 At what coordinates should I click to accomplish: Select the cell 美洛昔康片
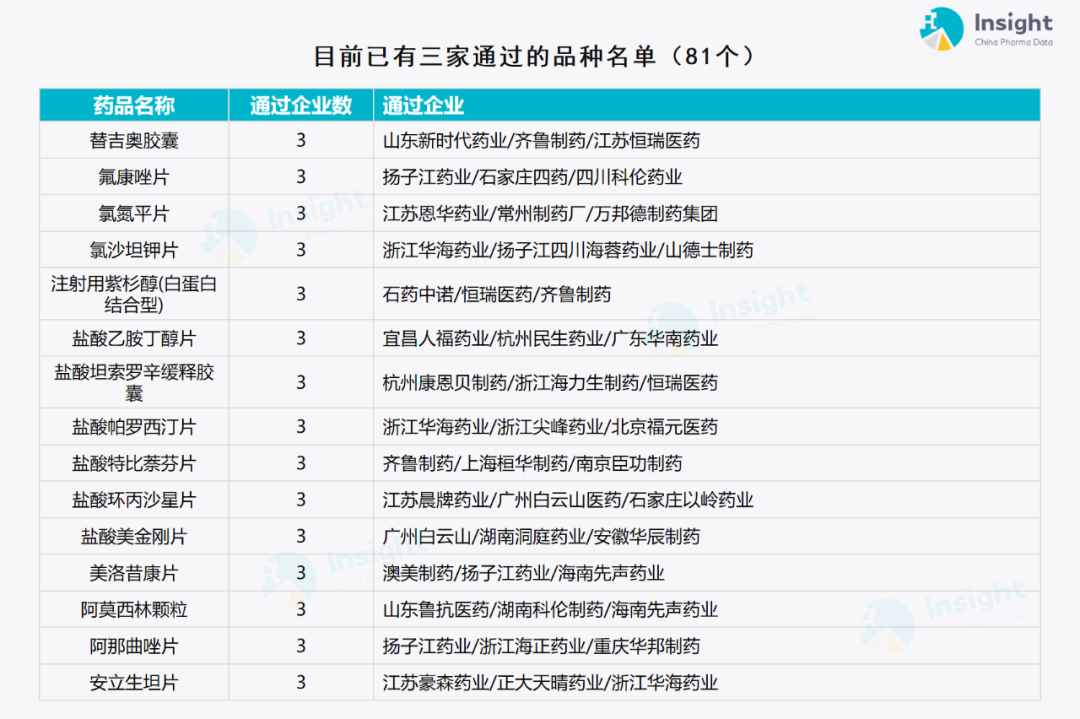point(134,573)
